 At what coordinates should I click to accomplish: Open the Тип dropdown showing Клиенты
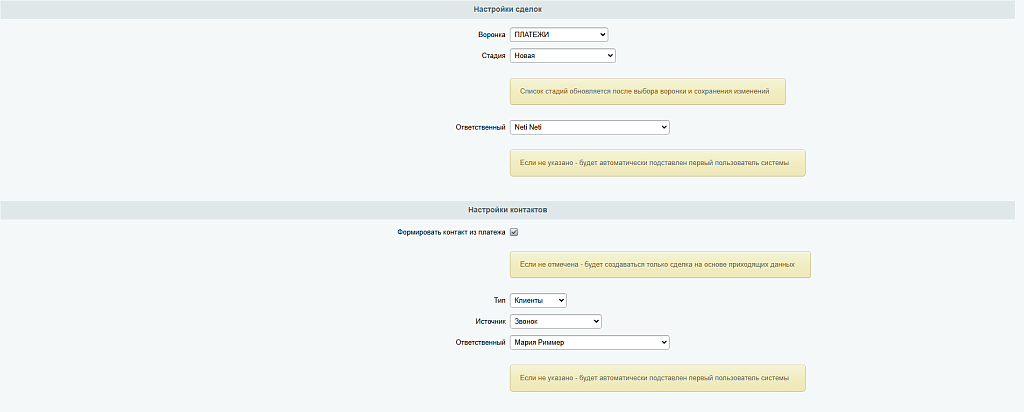538,300
